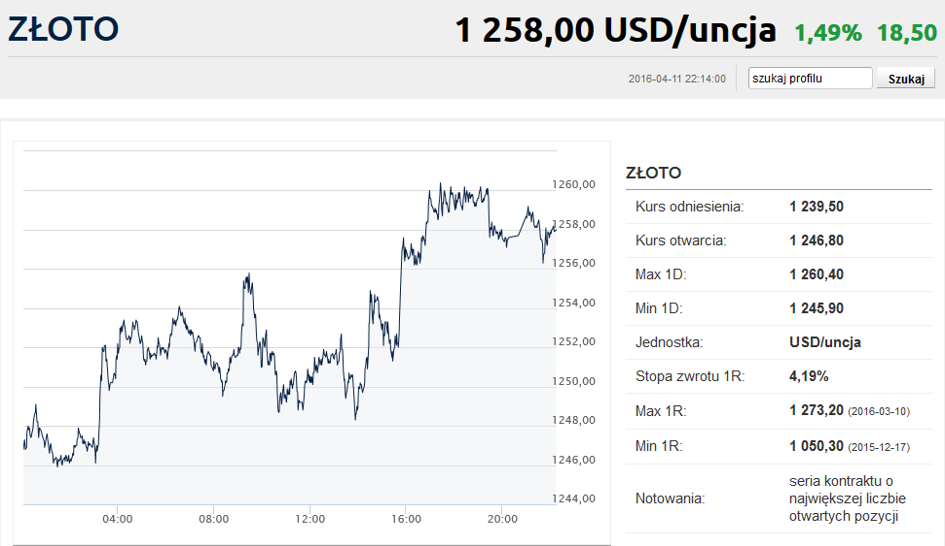Image resolution: width=945 pixels, height=546 pixels.
Task: Click the 12:00 time axis label
Action: (310, 519)
